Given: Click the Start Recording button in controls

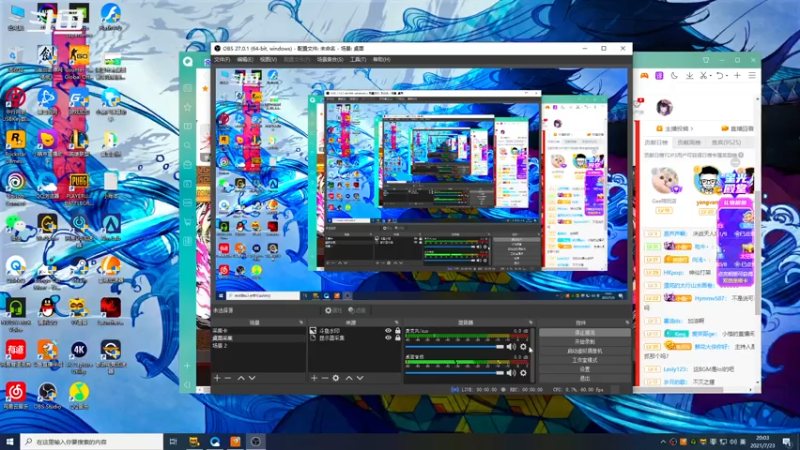Looking at the screenshot, I should [x=585, y=342].
